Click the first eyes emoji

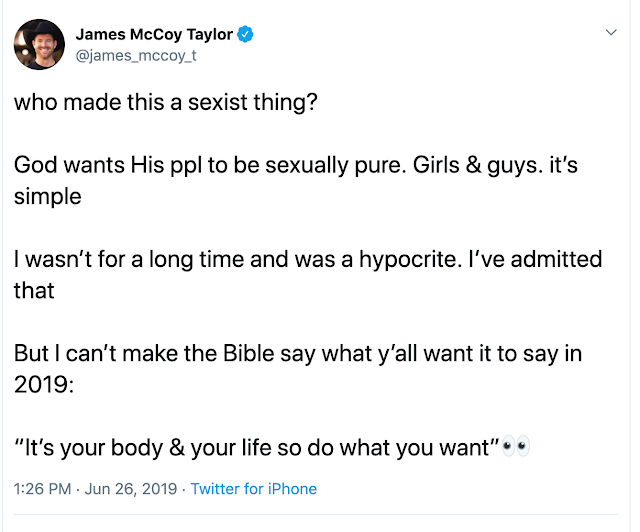509,446
